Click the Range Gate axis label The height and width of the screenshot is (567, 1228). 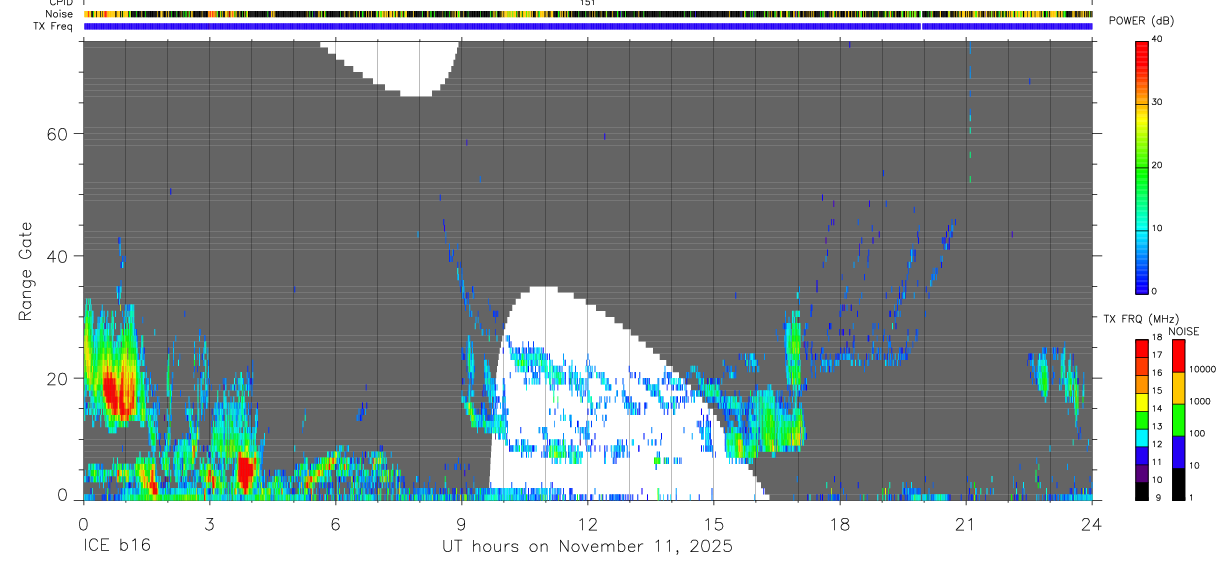click(24, 271)
